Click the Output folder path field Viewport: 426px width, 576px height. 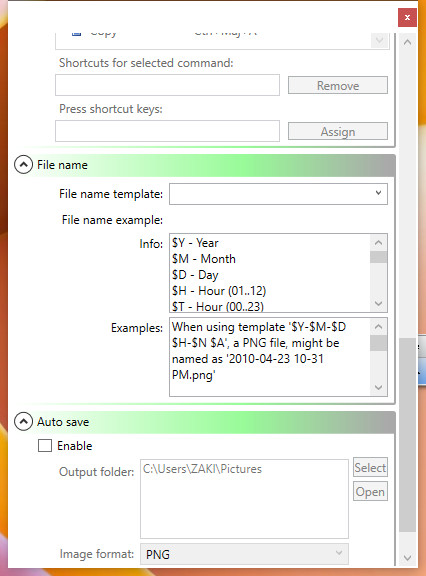coord(244,498)
